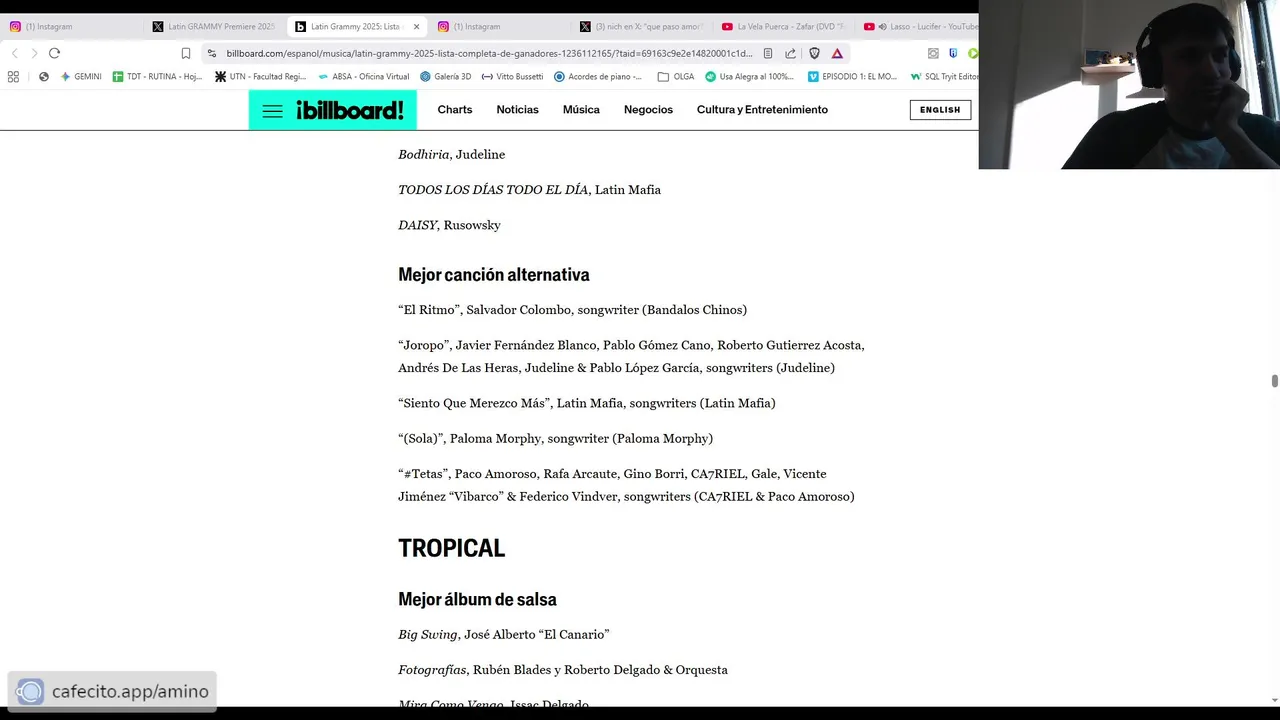Click the Mejor canción alternativa heading

[x=494, y=274]
